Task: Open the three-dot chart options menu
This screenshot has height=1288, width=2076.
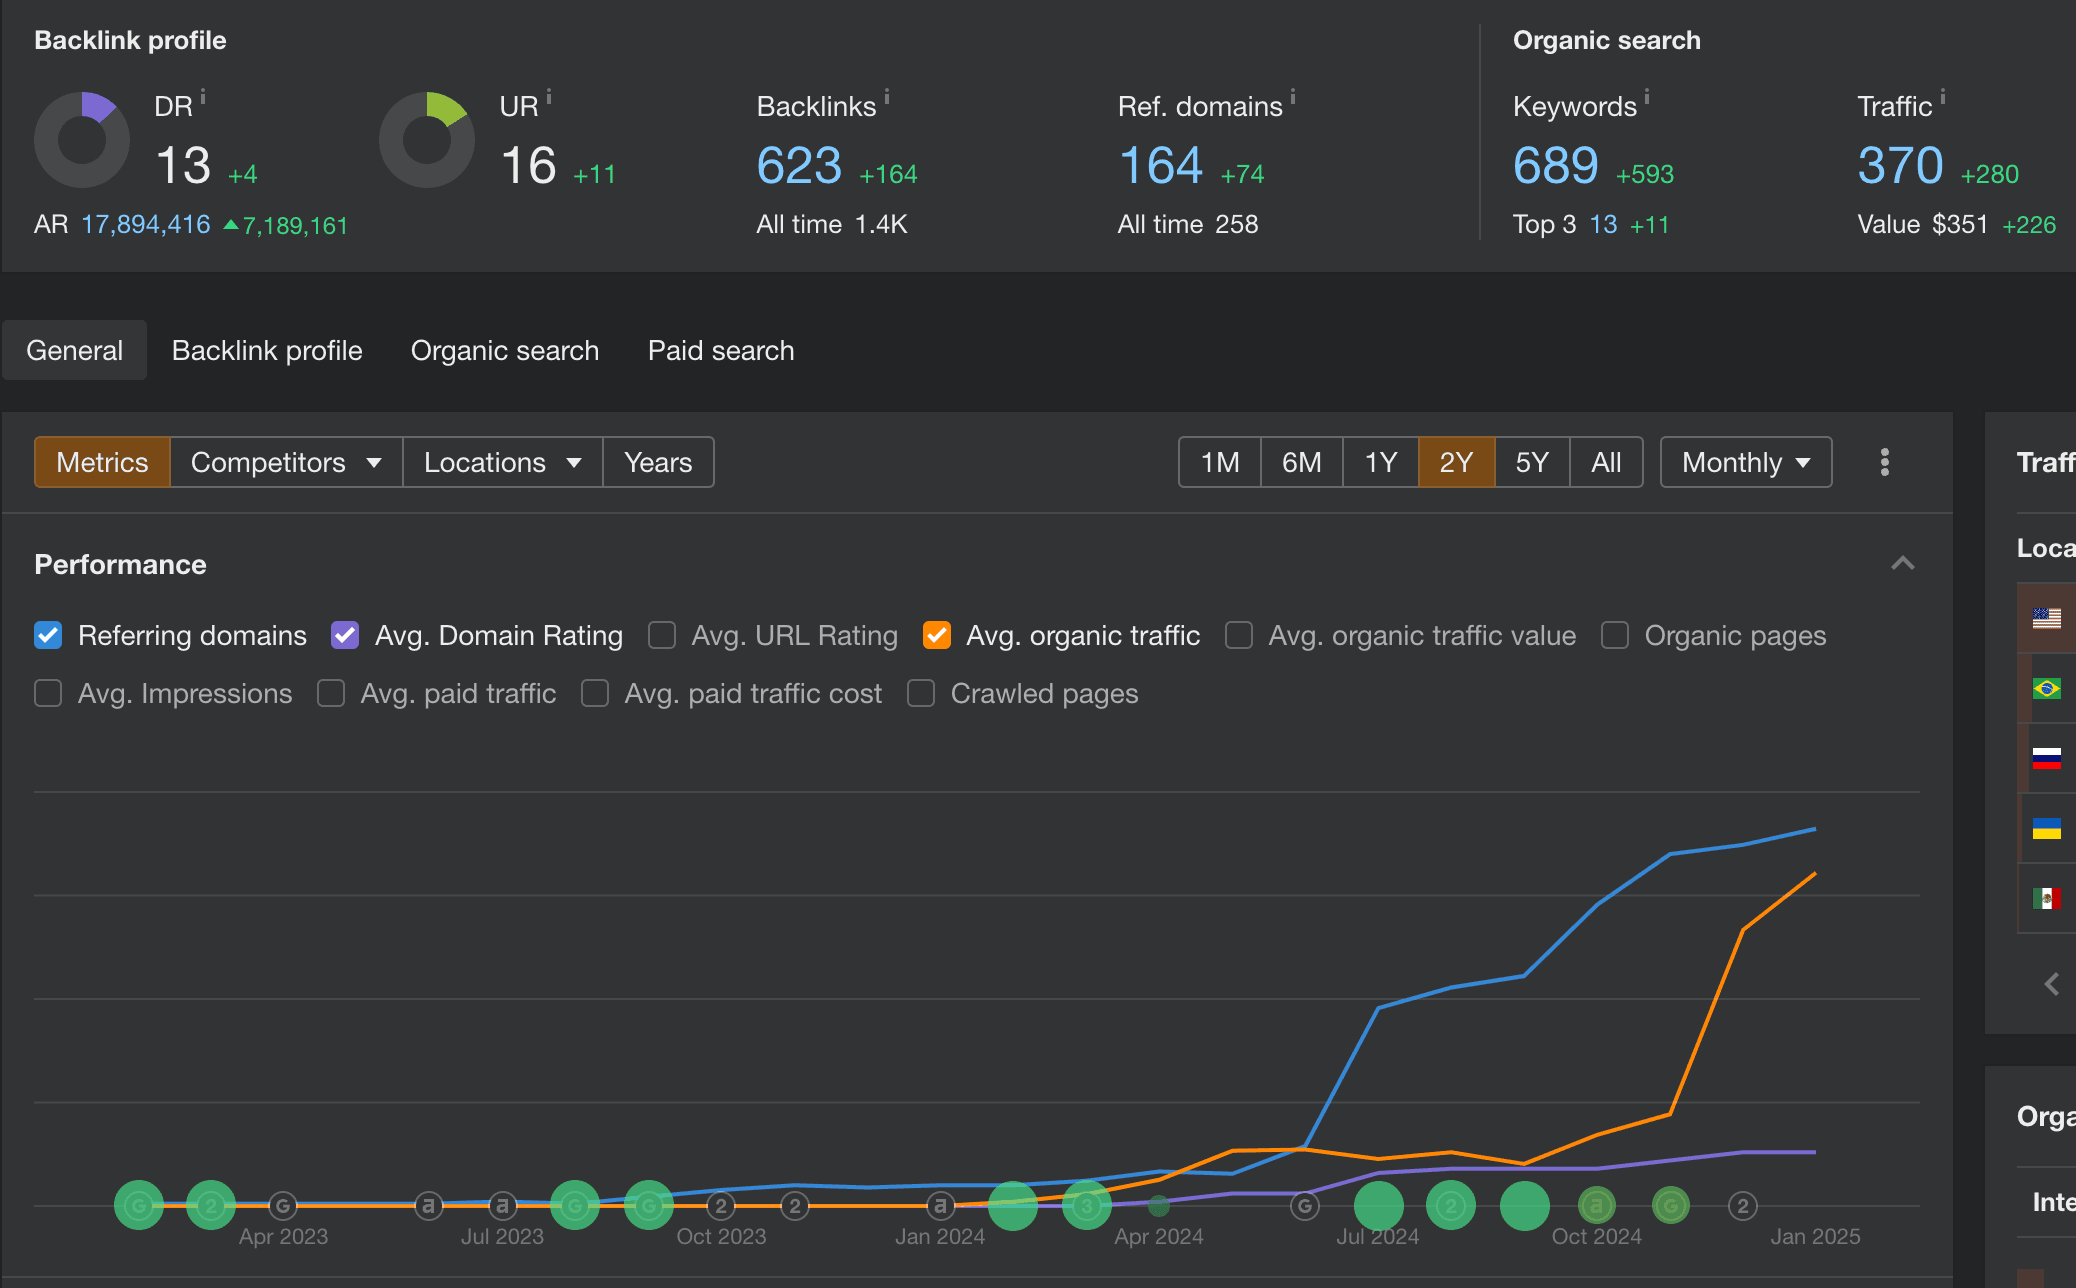Action: [x=1884, y=462]
